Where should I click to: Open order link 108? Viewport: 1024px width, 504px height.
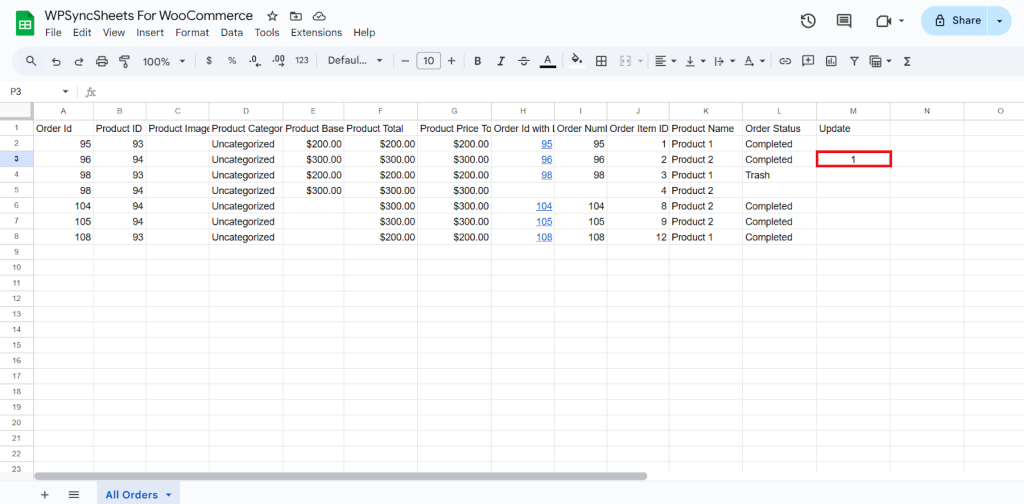click(544, 238)
